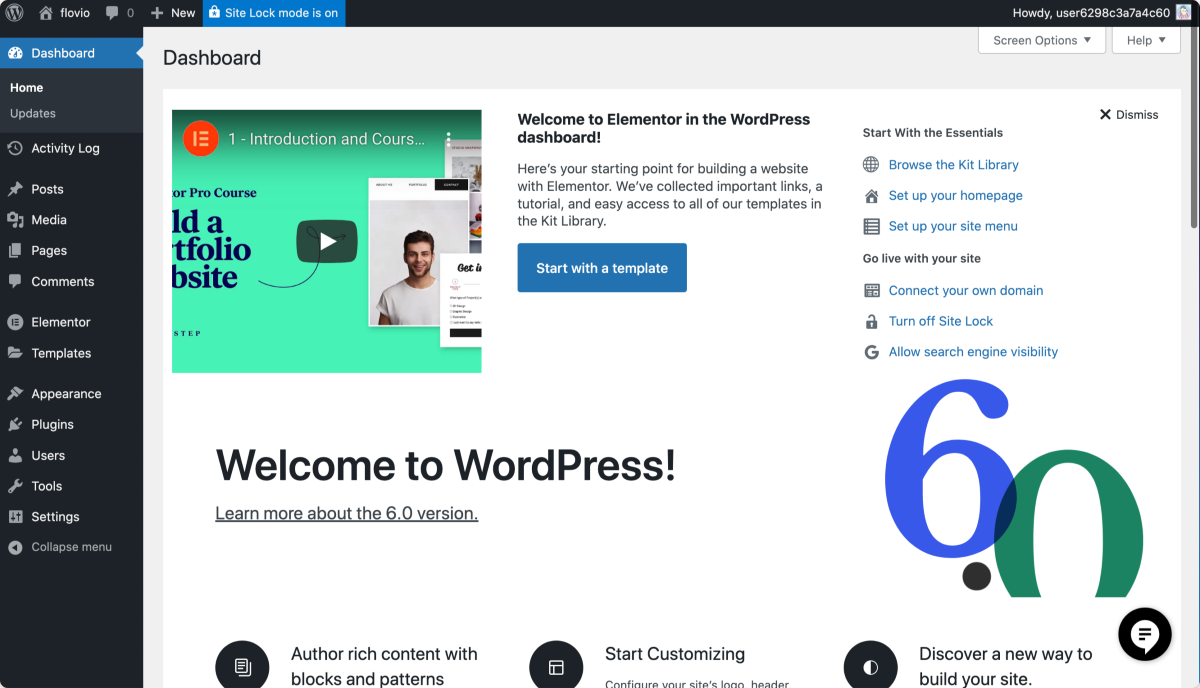
Task: Click the Media icon in sidebar
Action: pyautogui.click(x=15, y=220)
